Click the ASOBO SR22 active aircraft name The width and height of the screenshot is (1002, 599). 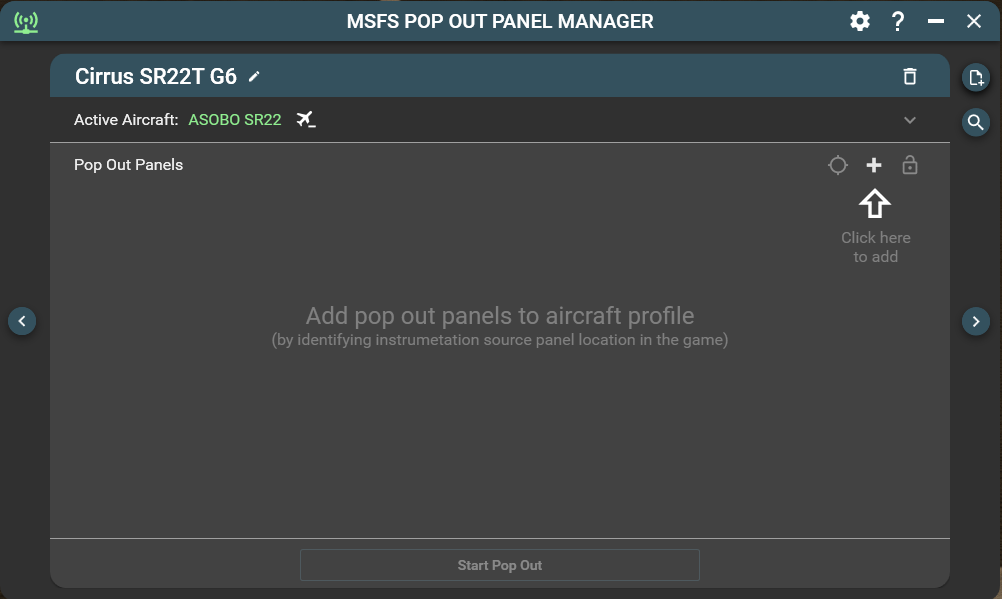click(x=235, y=120)
